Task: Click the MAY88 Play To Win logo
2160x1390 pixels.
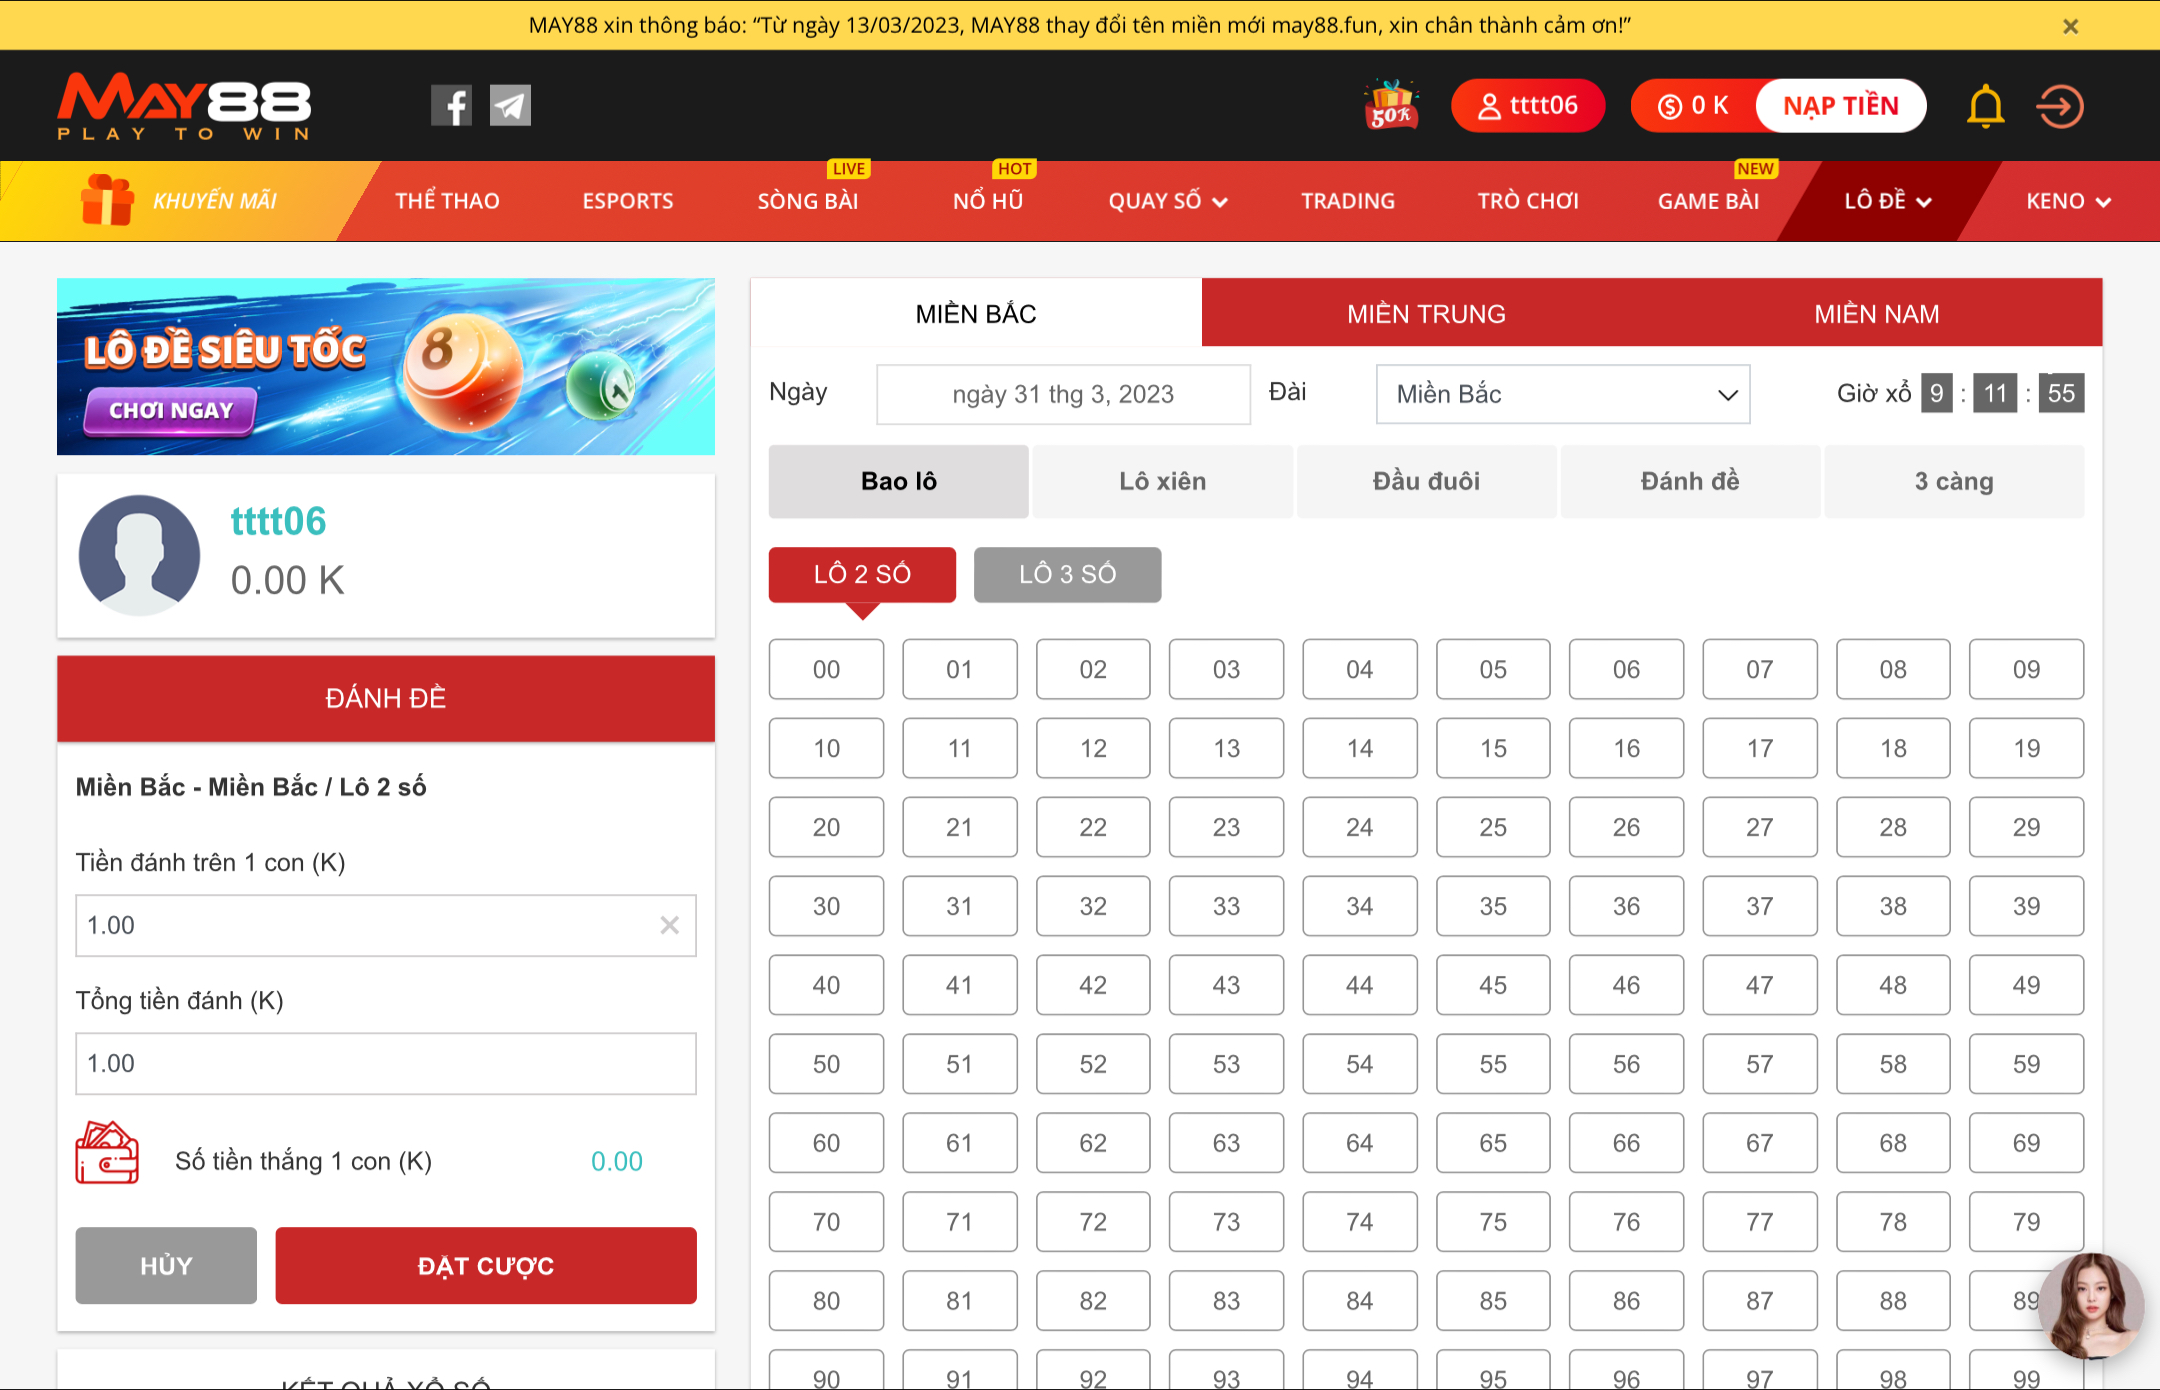Action: click(184, 106)
